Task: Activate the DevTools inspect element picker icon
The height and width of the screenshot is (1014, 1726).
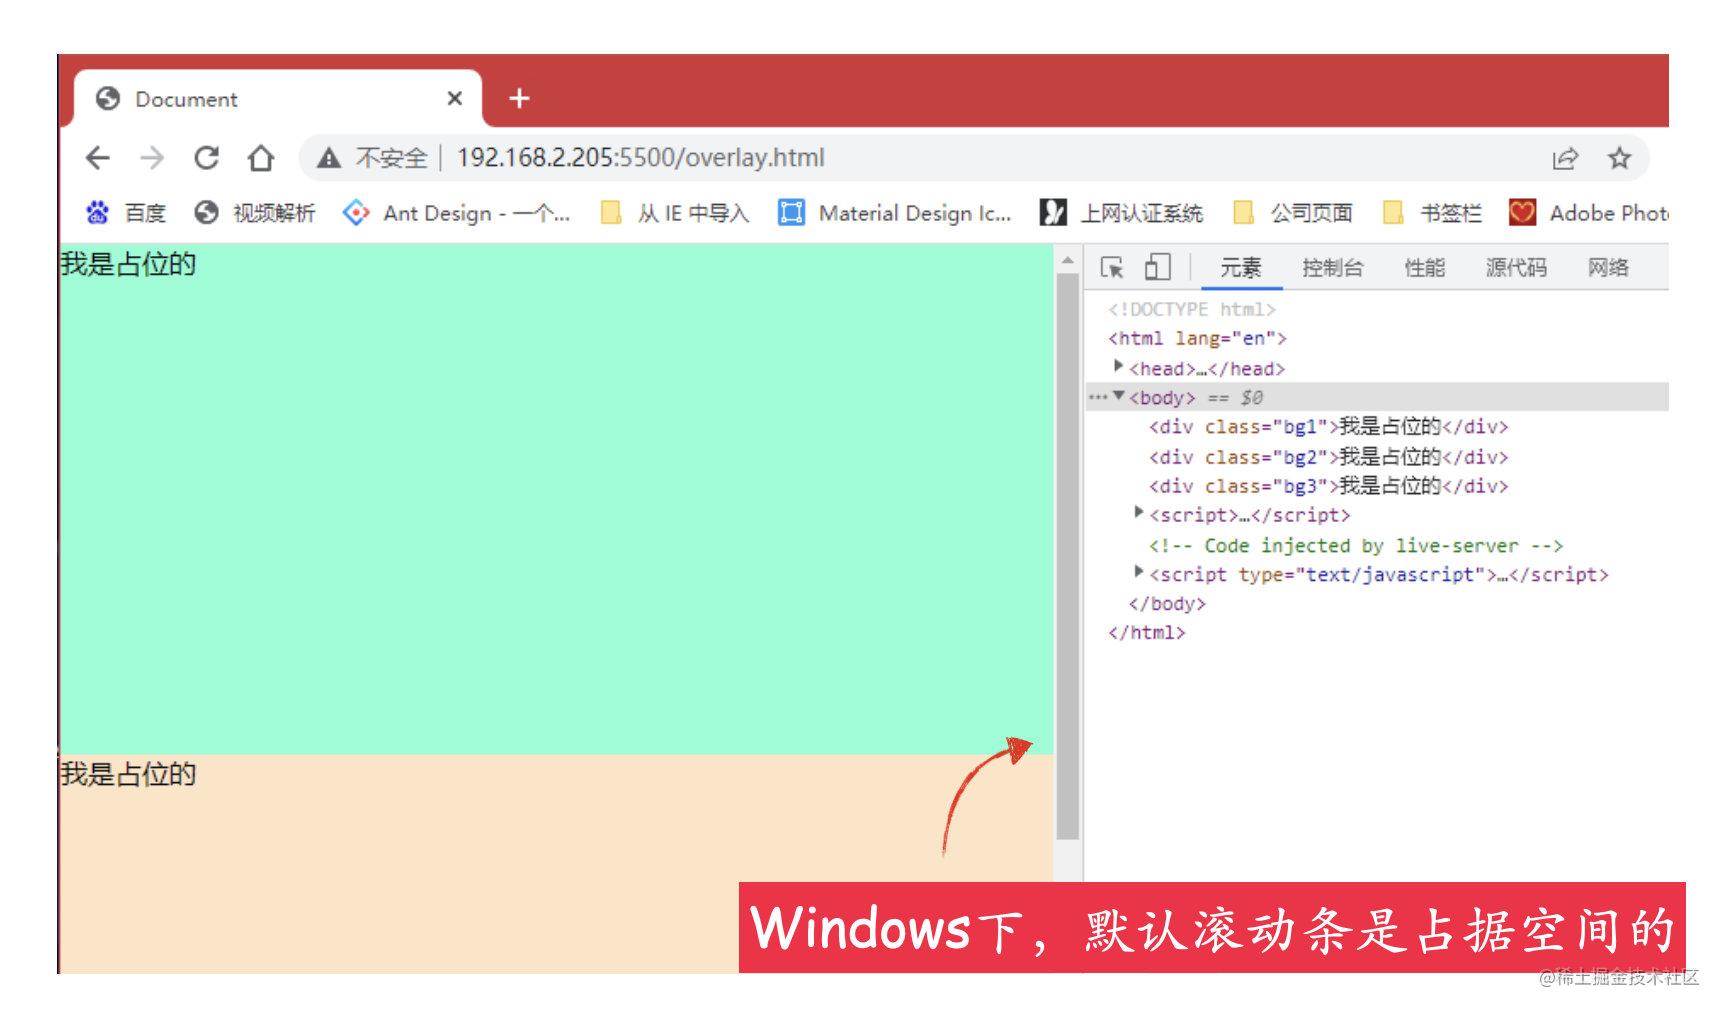Action: click(1112, 267)
